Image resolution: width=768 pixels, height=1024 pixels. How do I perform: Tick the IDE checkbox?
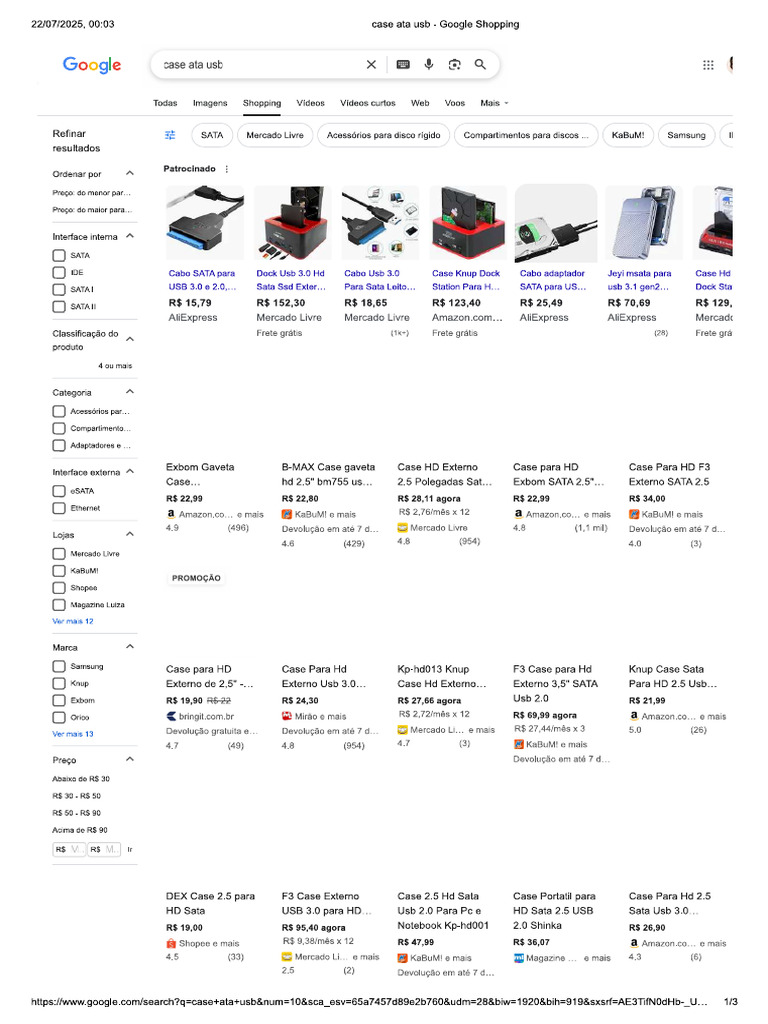tap(59, 272)
